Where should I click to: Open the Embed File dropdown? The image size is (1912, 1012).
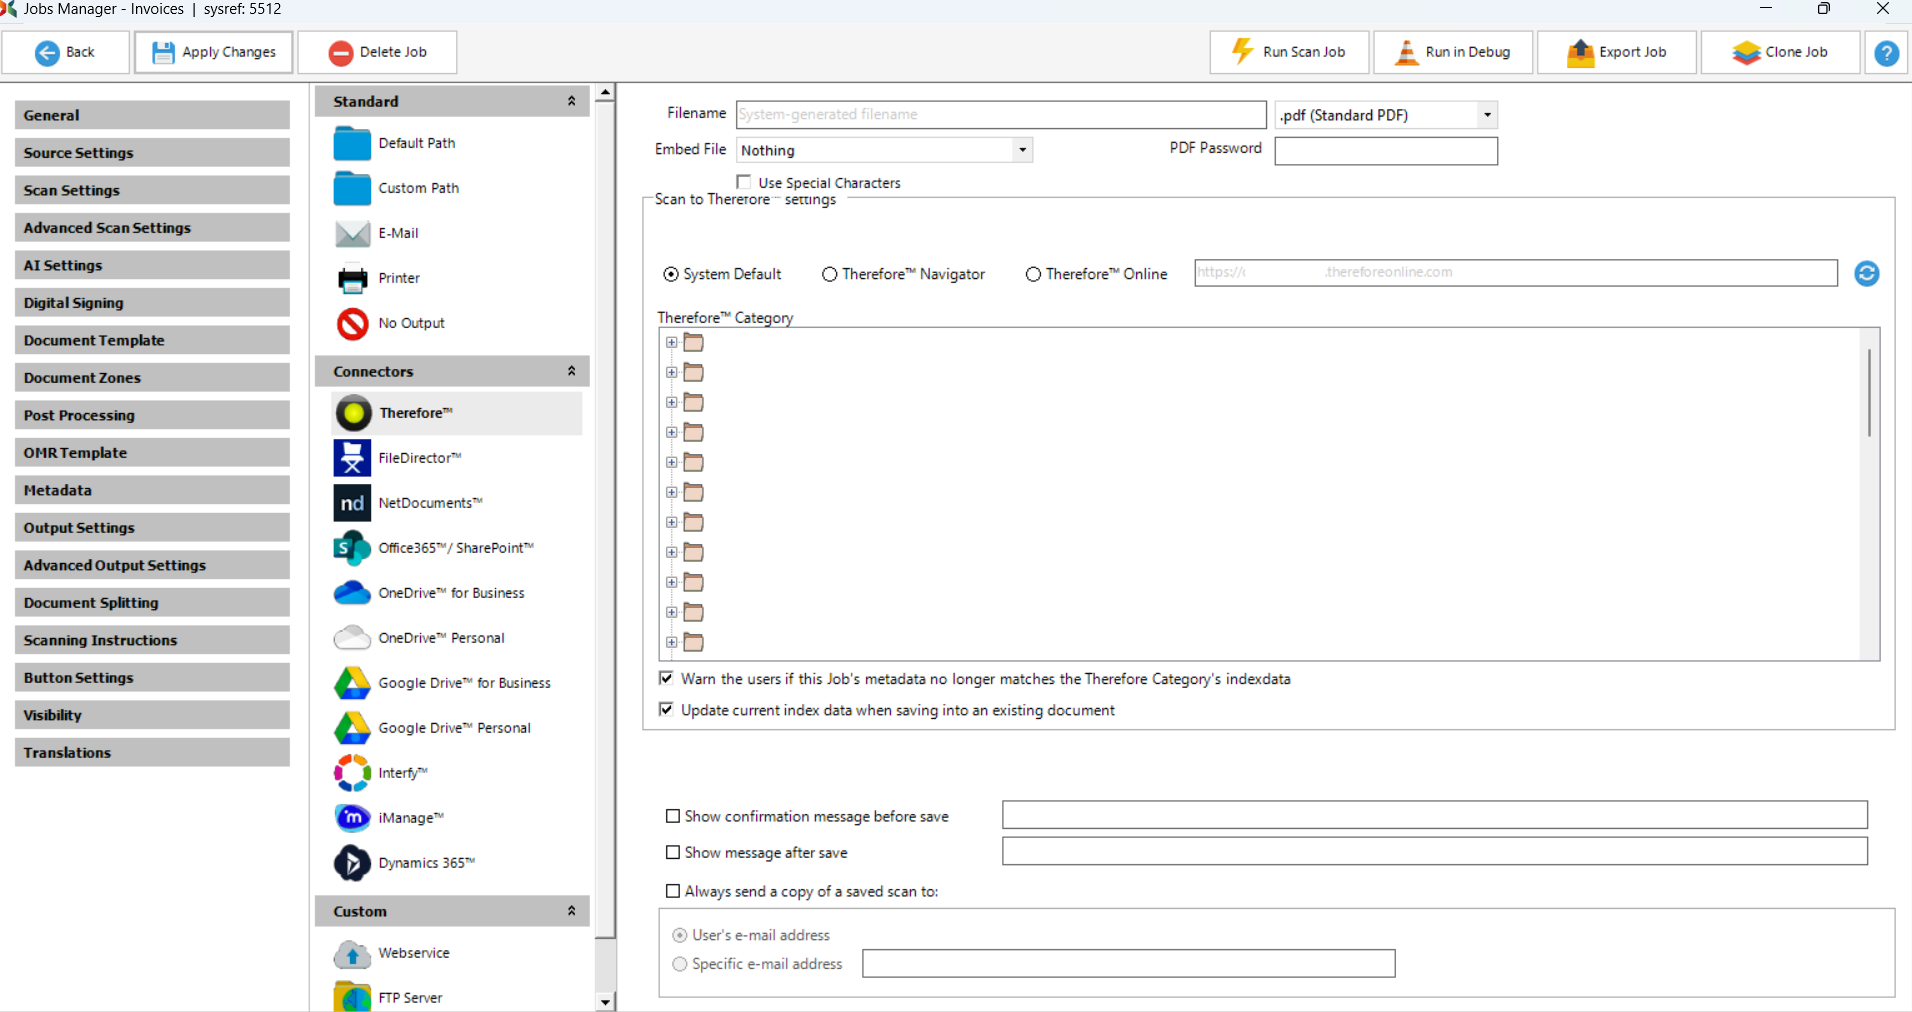click(1021, 150)
